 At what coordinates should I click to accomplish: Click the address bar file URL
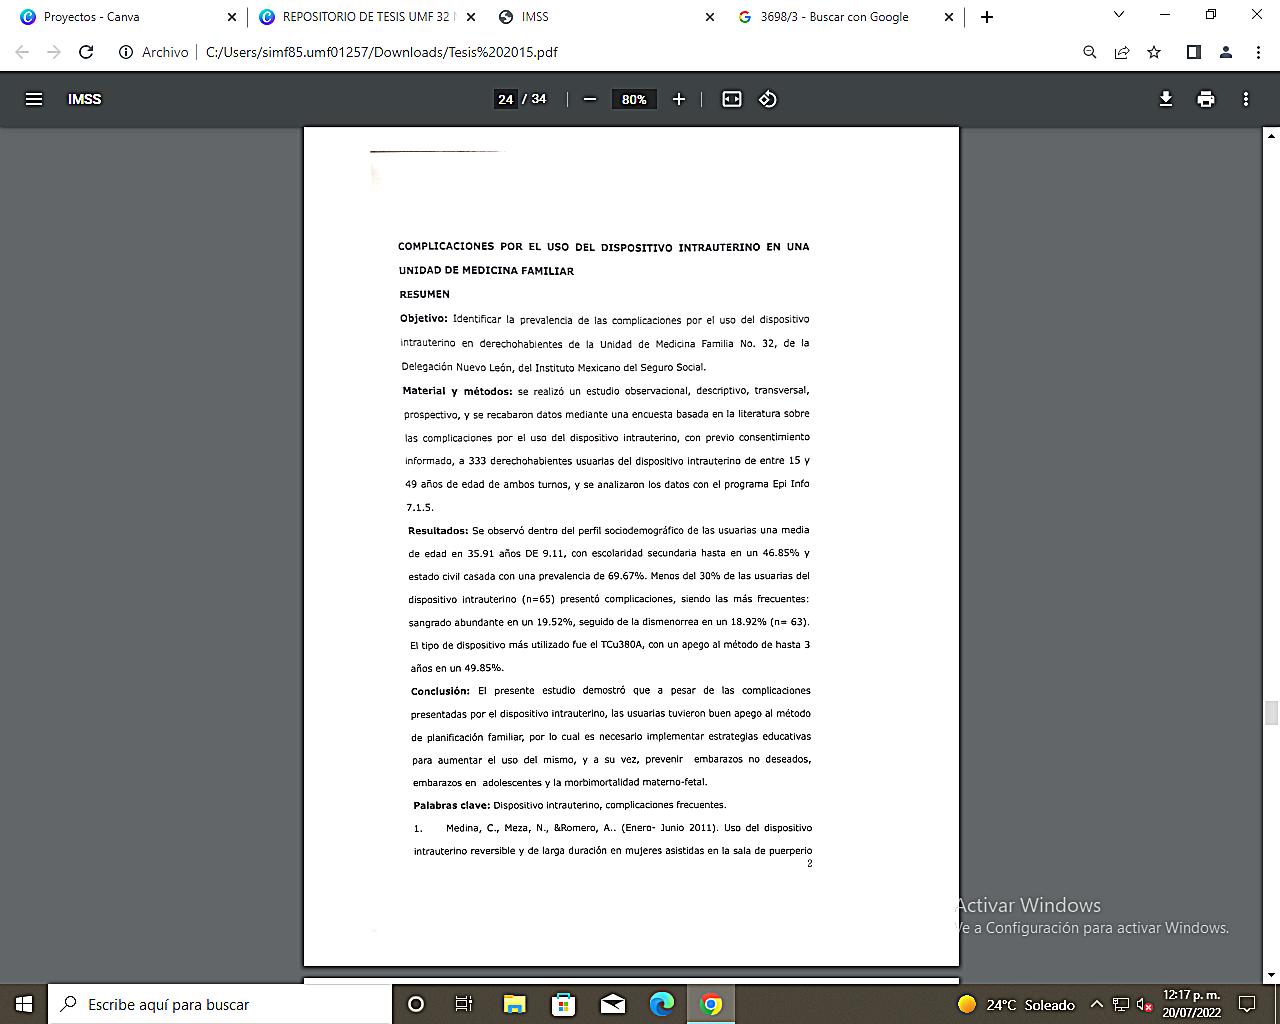[382, 52]
